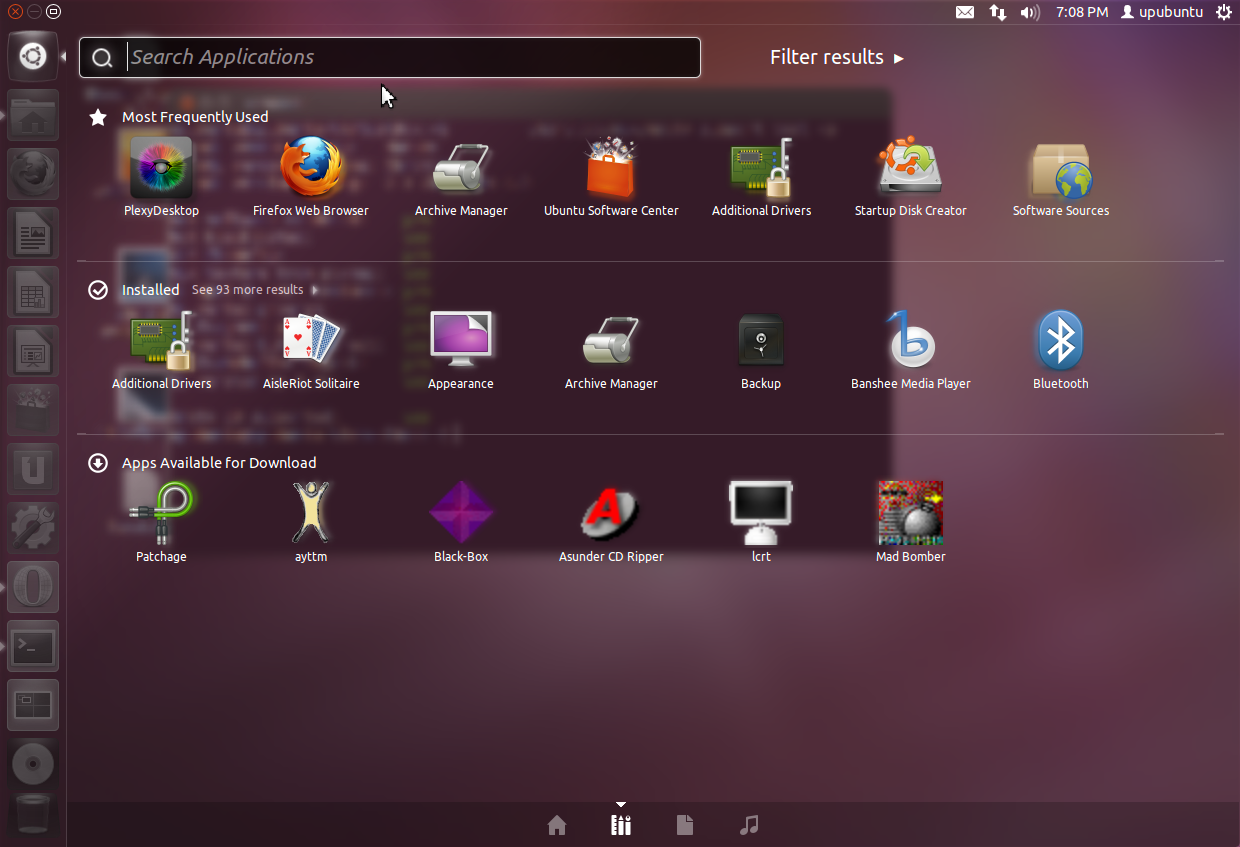Open Home Folder from the launcher
1240x847 pixels.
click(33, 115)
